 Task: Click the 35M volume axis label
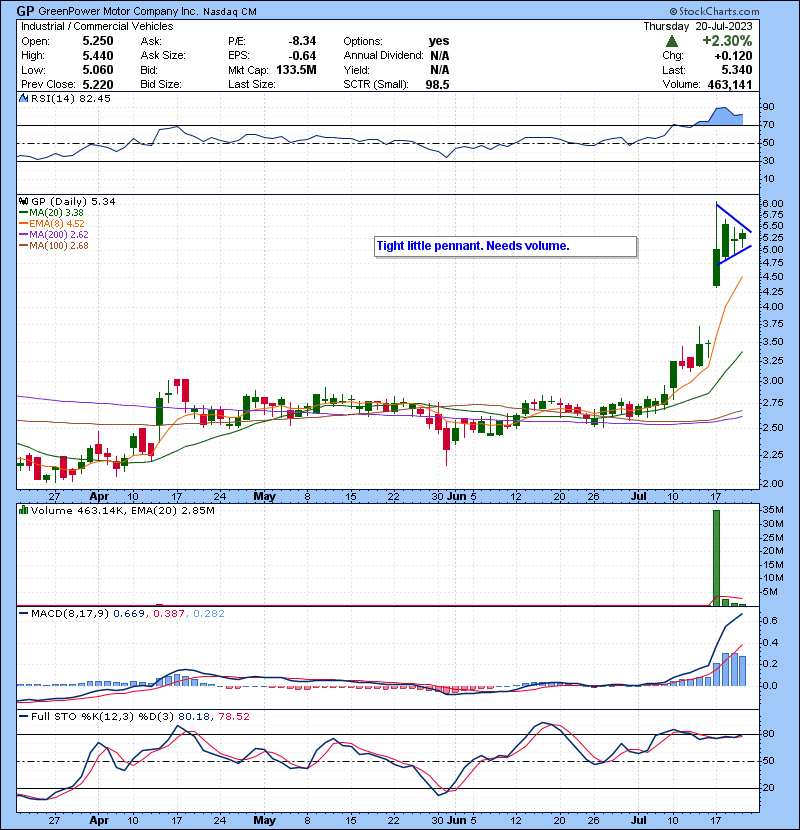(x=773, y=510)
